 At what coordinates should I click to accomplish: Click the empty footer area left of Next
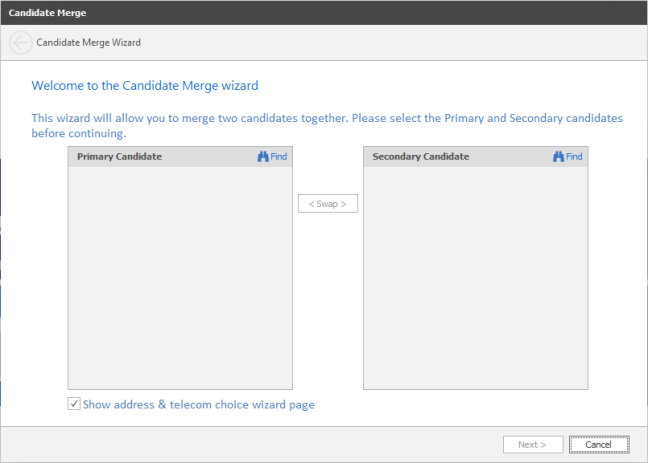tap(250, 444)
